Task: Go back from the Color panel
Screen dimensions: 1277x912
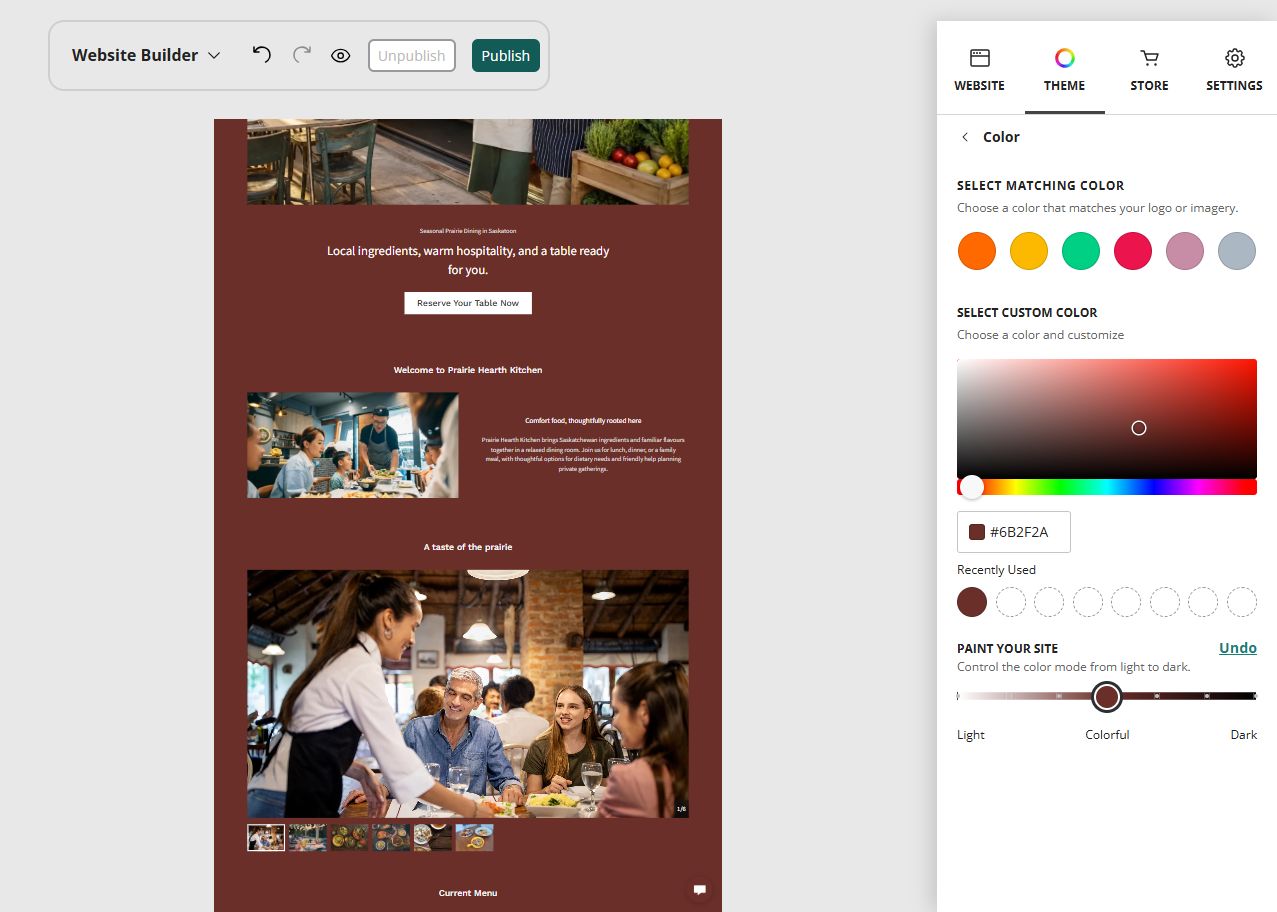Action: point(965,137)
